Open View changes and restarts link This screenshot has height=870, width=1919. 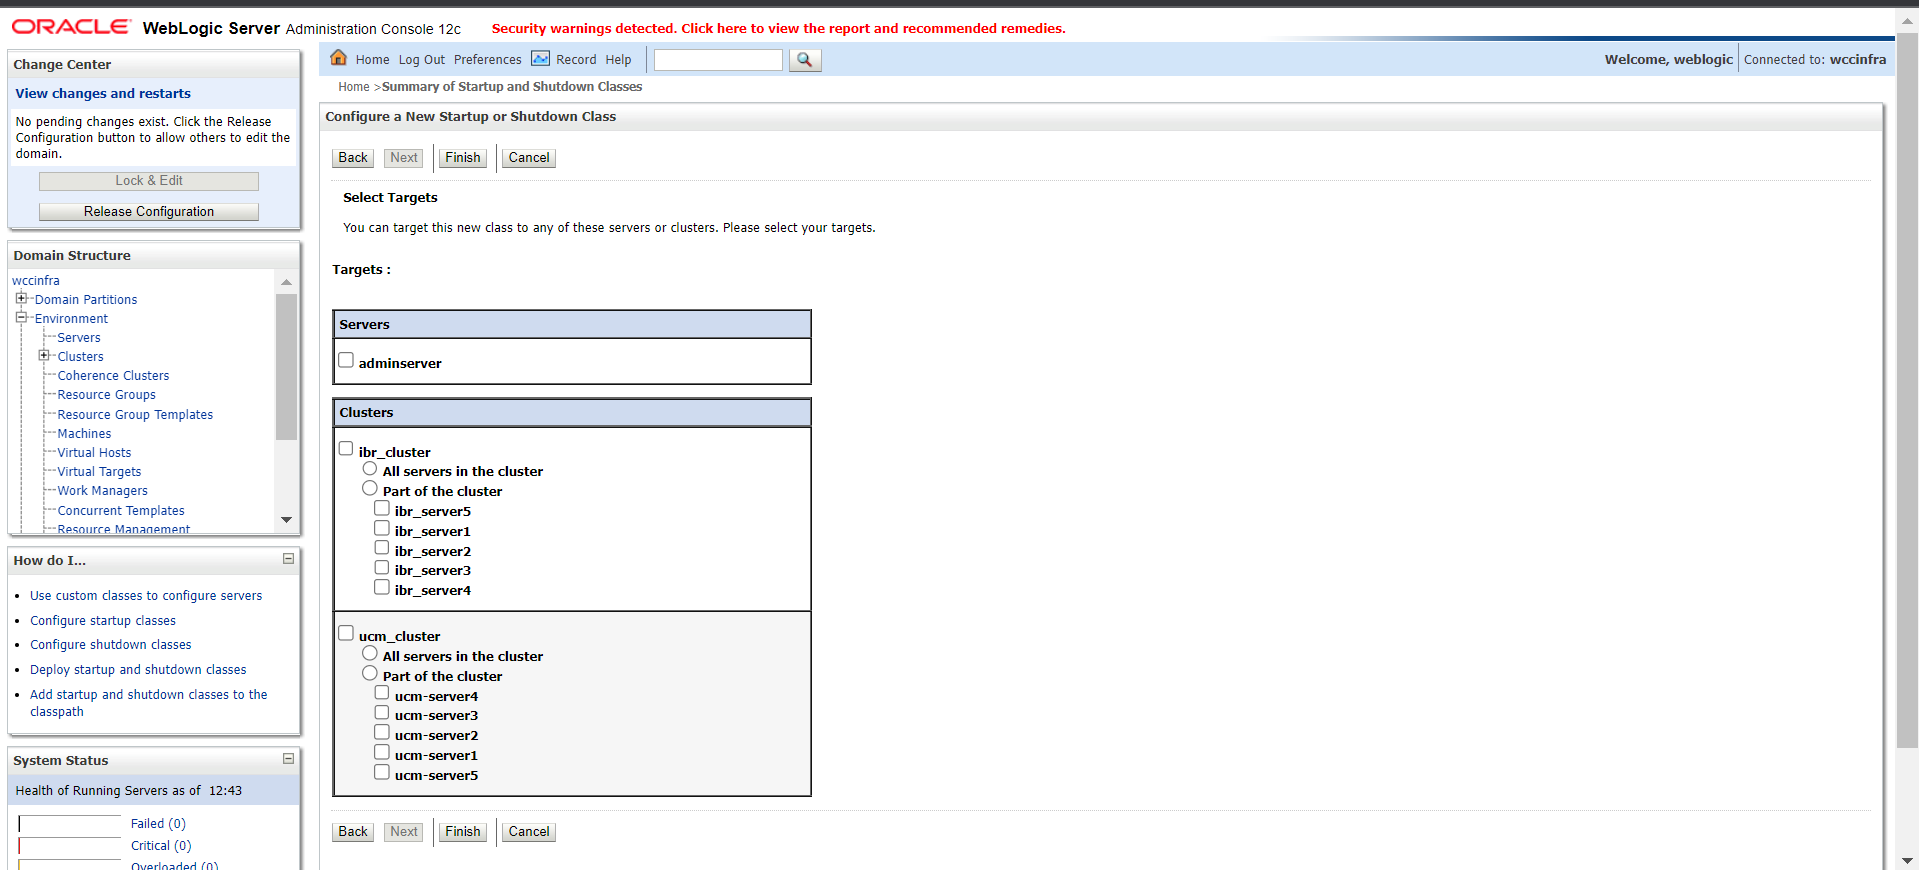103,93
